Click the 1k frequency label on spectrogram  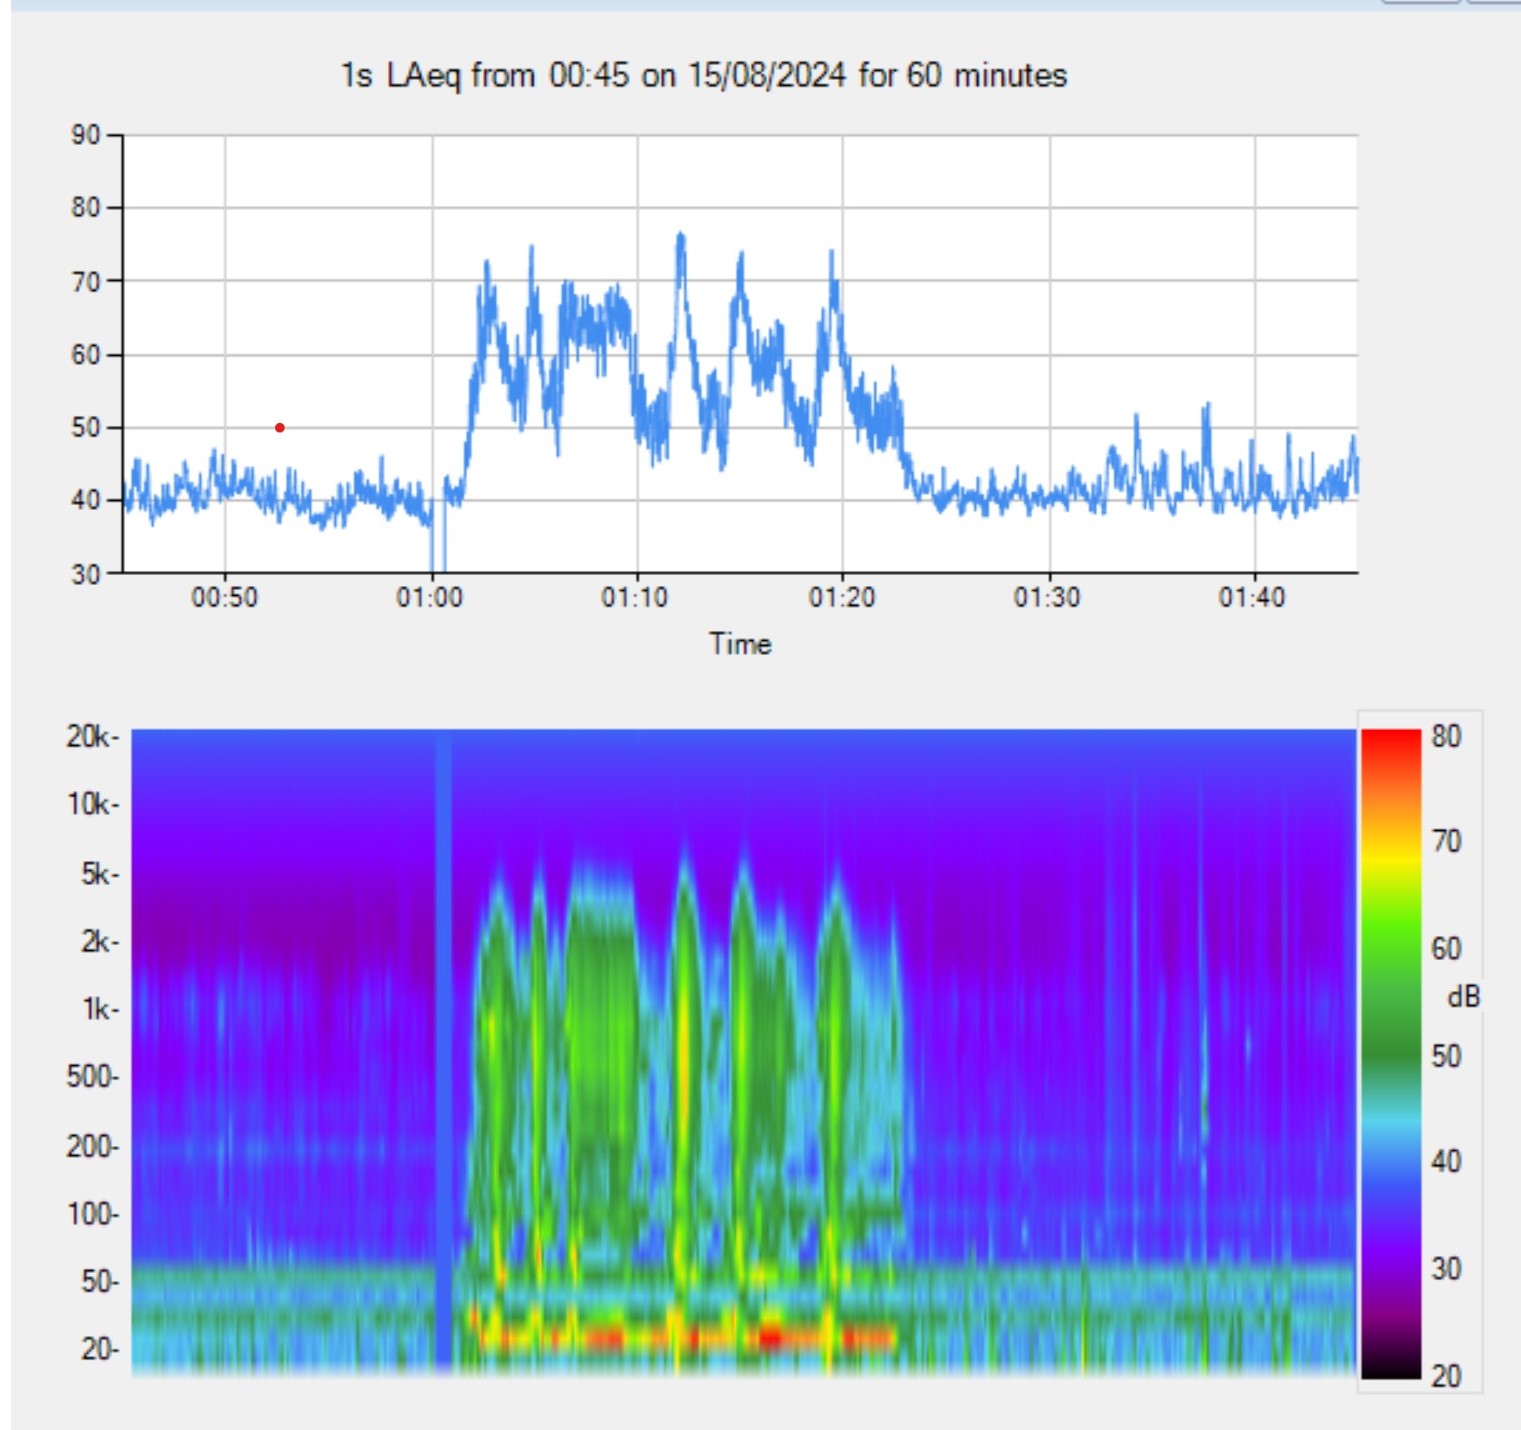[98, 1010]
